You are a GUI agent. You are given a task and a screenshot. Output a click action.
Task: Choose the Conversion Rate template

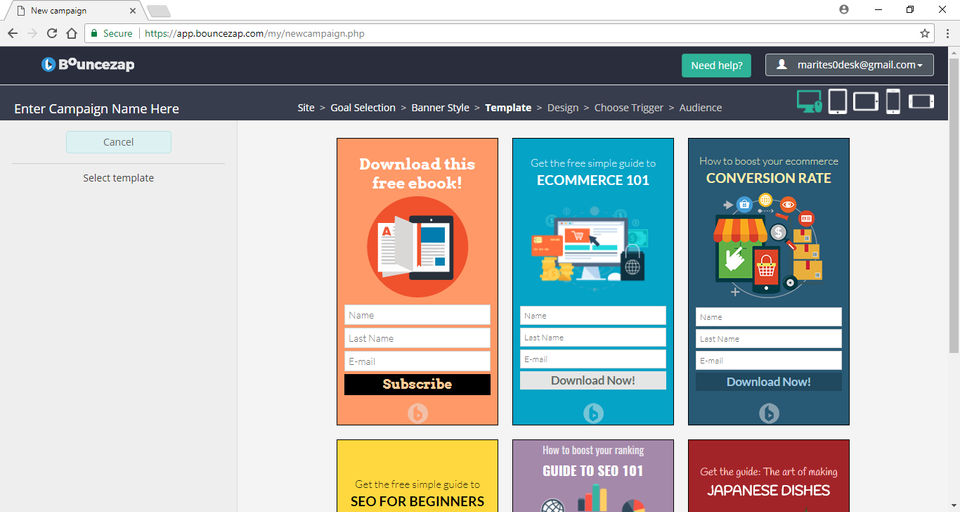pyautogui.click(x=769, y=282)
